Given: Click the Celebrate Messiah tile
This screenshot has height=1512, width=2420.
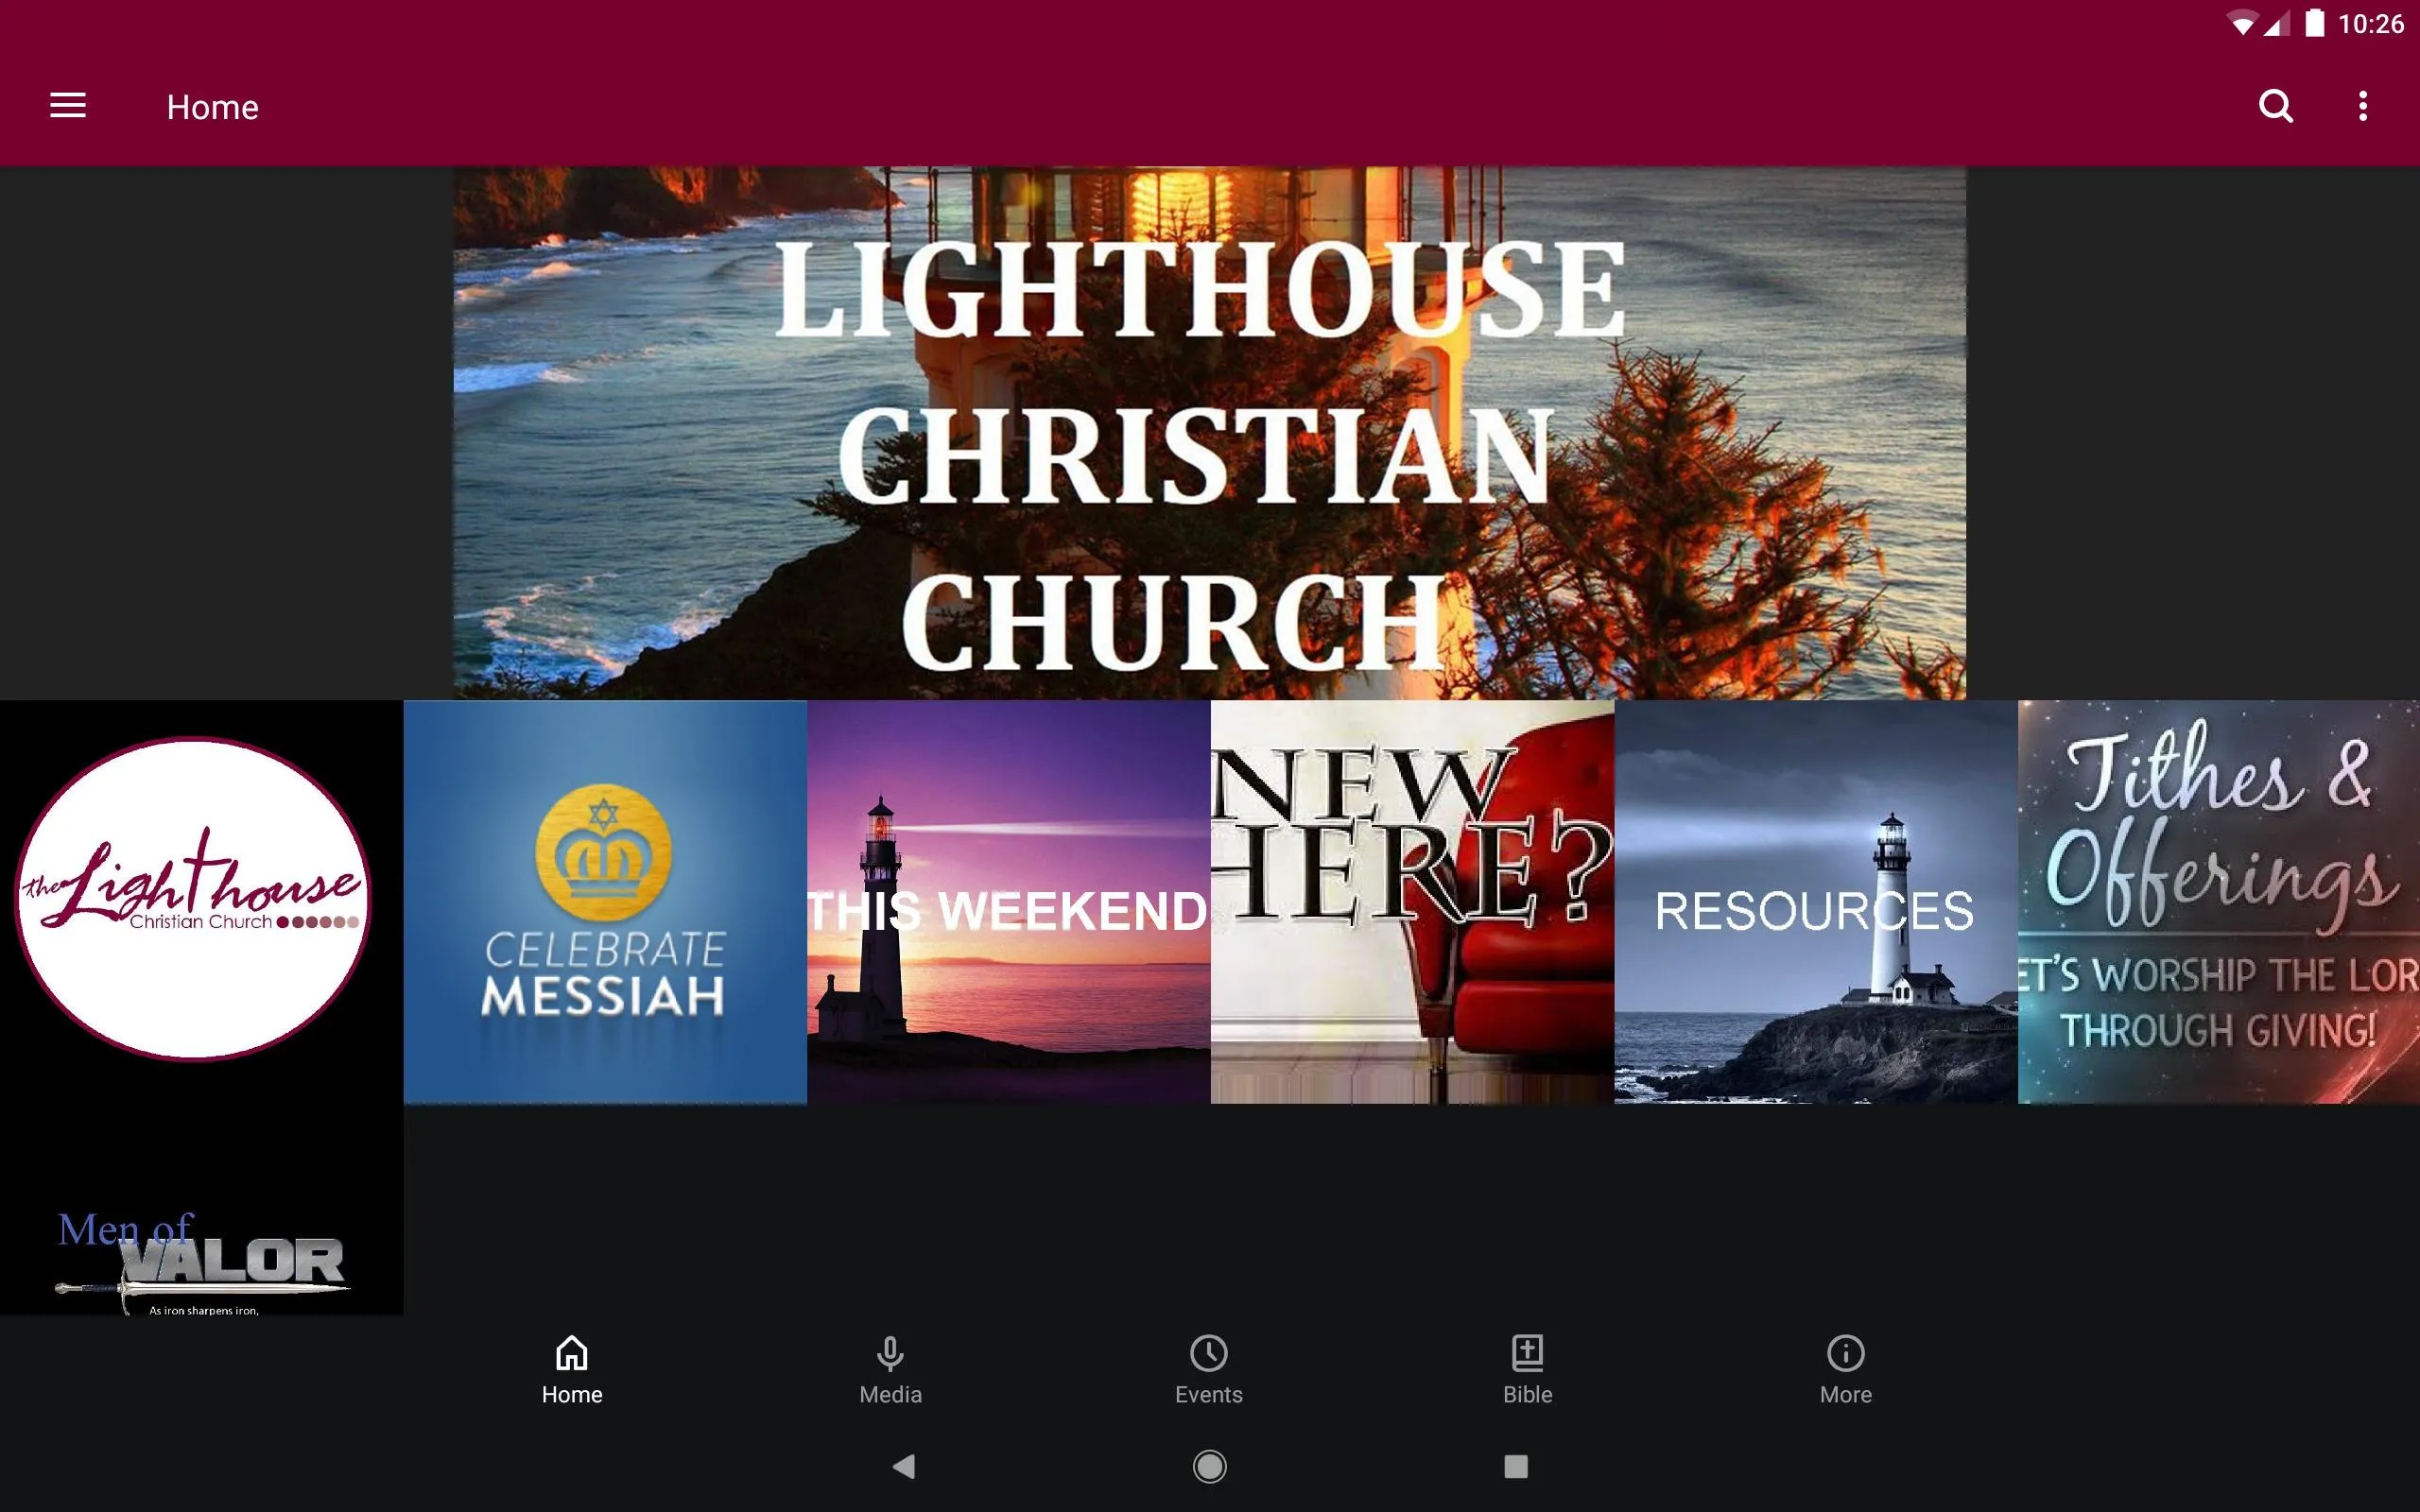Looking at the screenshot, I should pos(605,901).
